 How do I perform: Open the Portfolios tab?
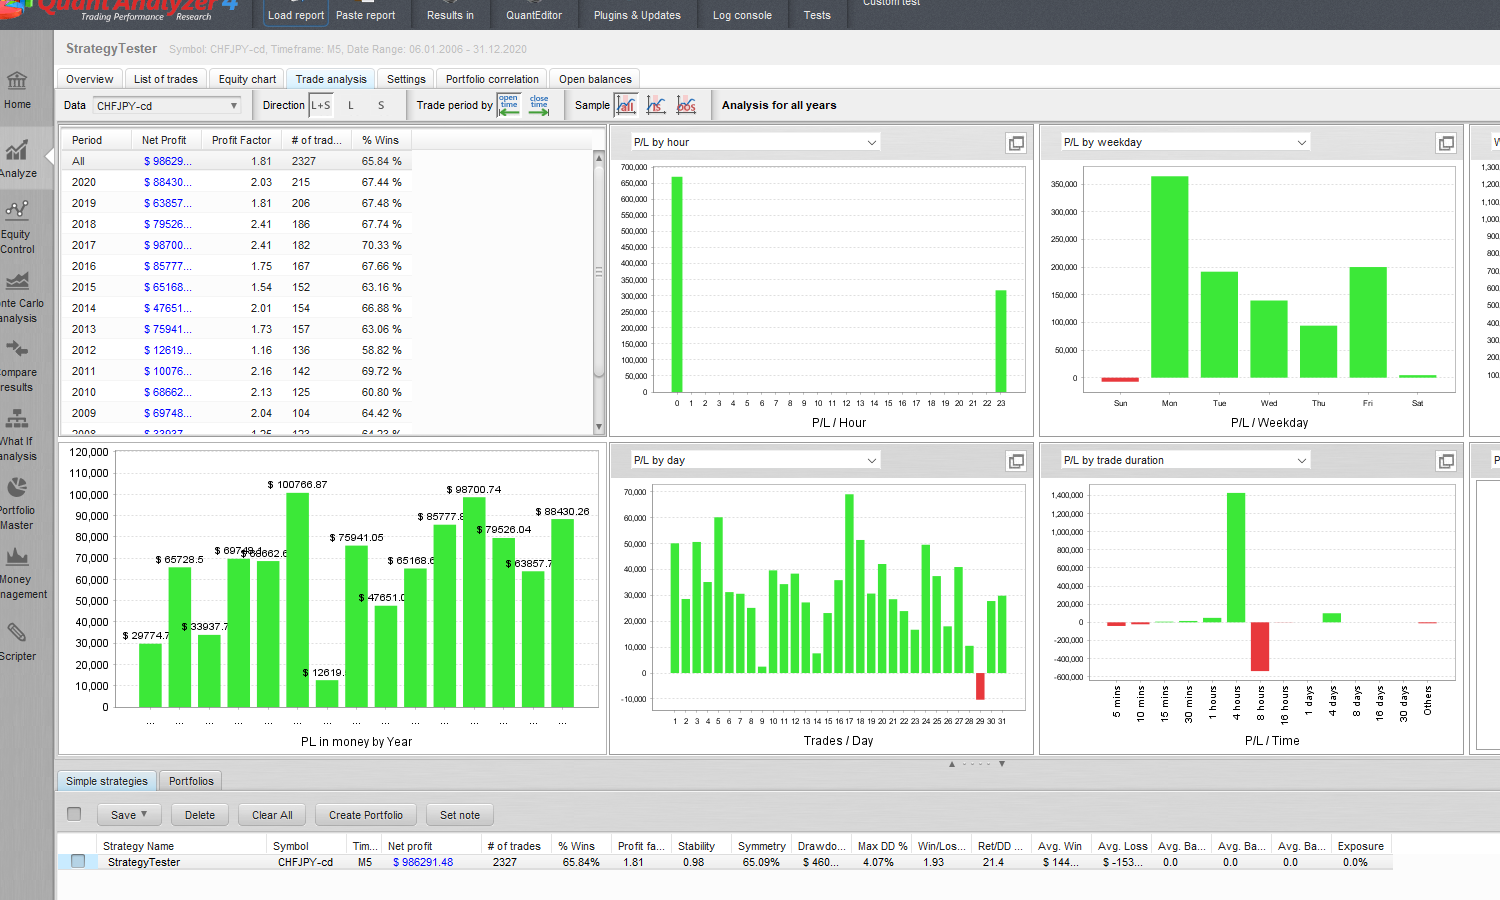191,781
